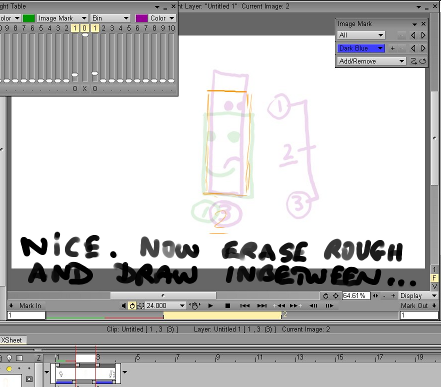Click the Mark In button
This screenshot has height=387, width=441.
click(x=26, y=305)
